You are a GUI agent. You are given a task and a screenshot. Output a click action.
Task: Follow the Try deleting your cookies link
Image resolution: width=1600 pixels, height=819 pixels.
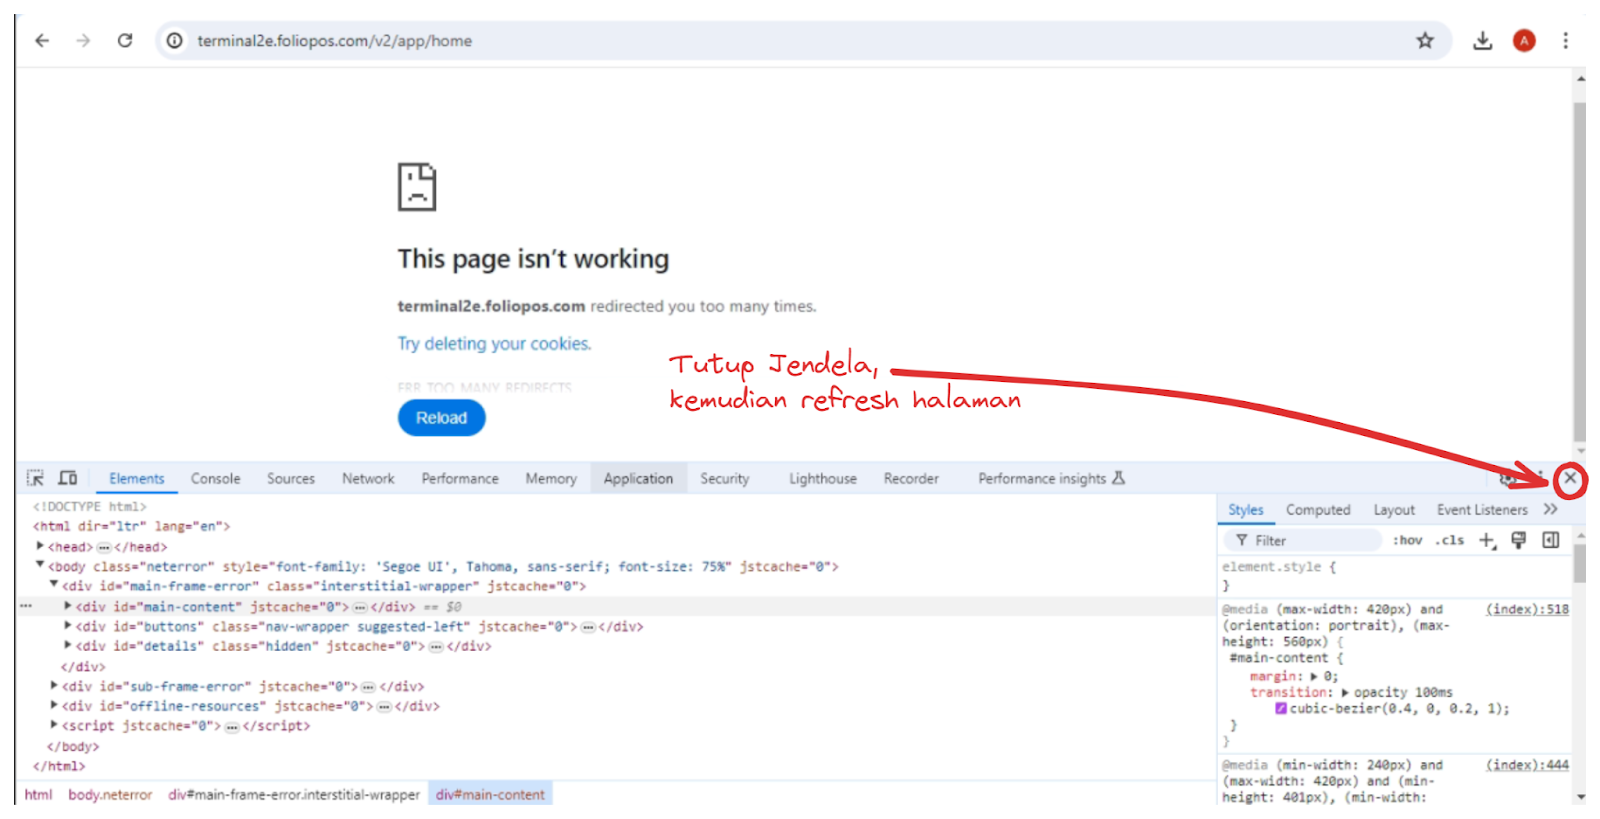click(494, 344)
